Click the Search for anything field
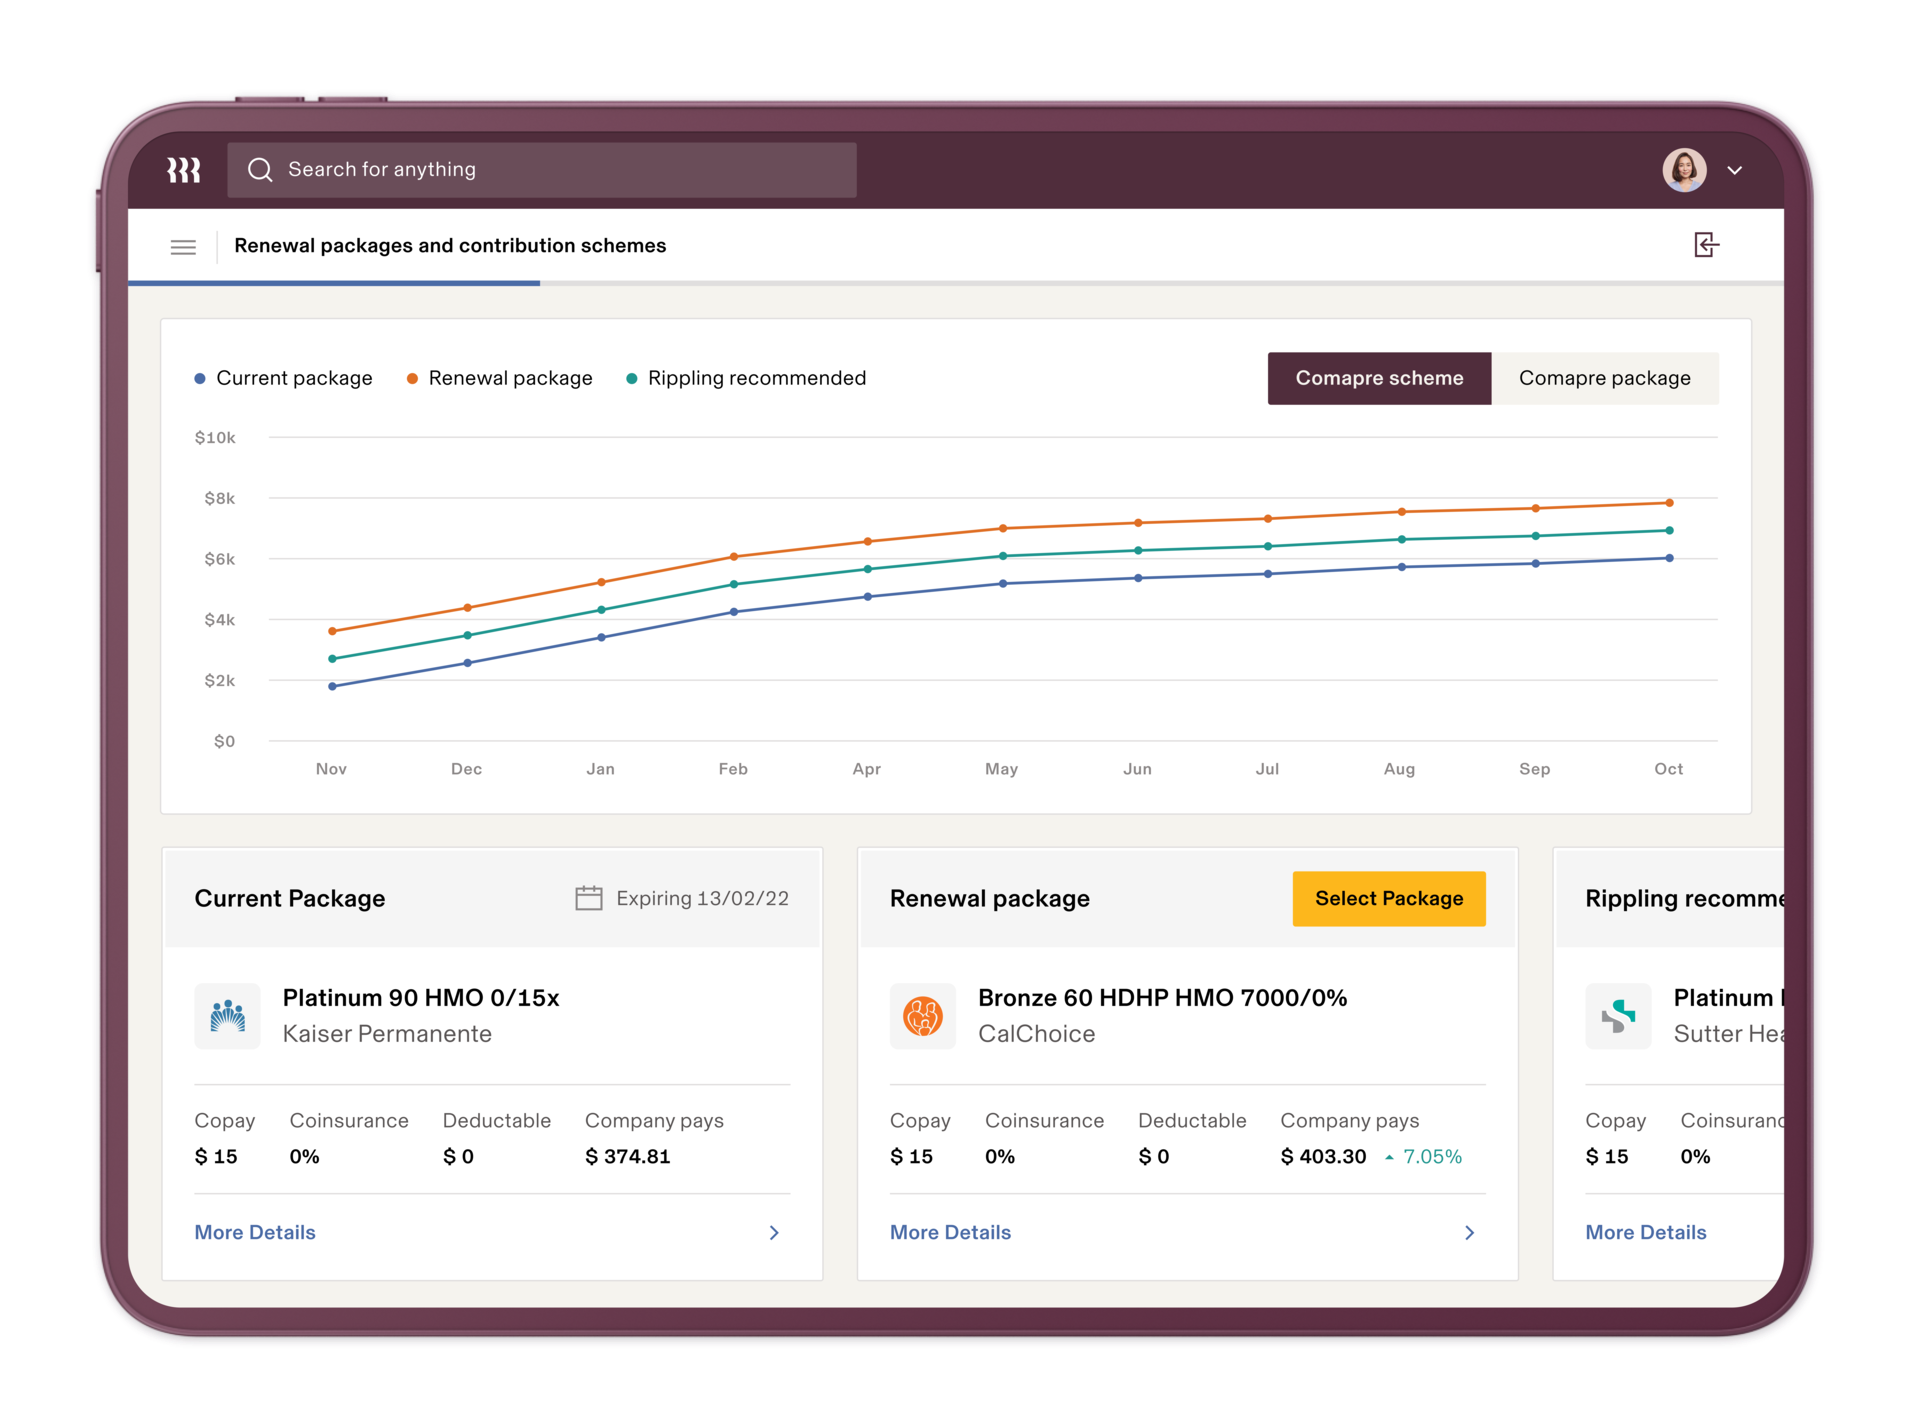1920x1406 pixels. pos(560,170)
